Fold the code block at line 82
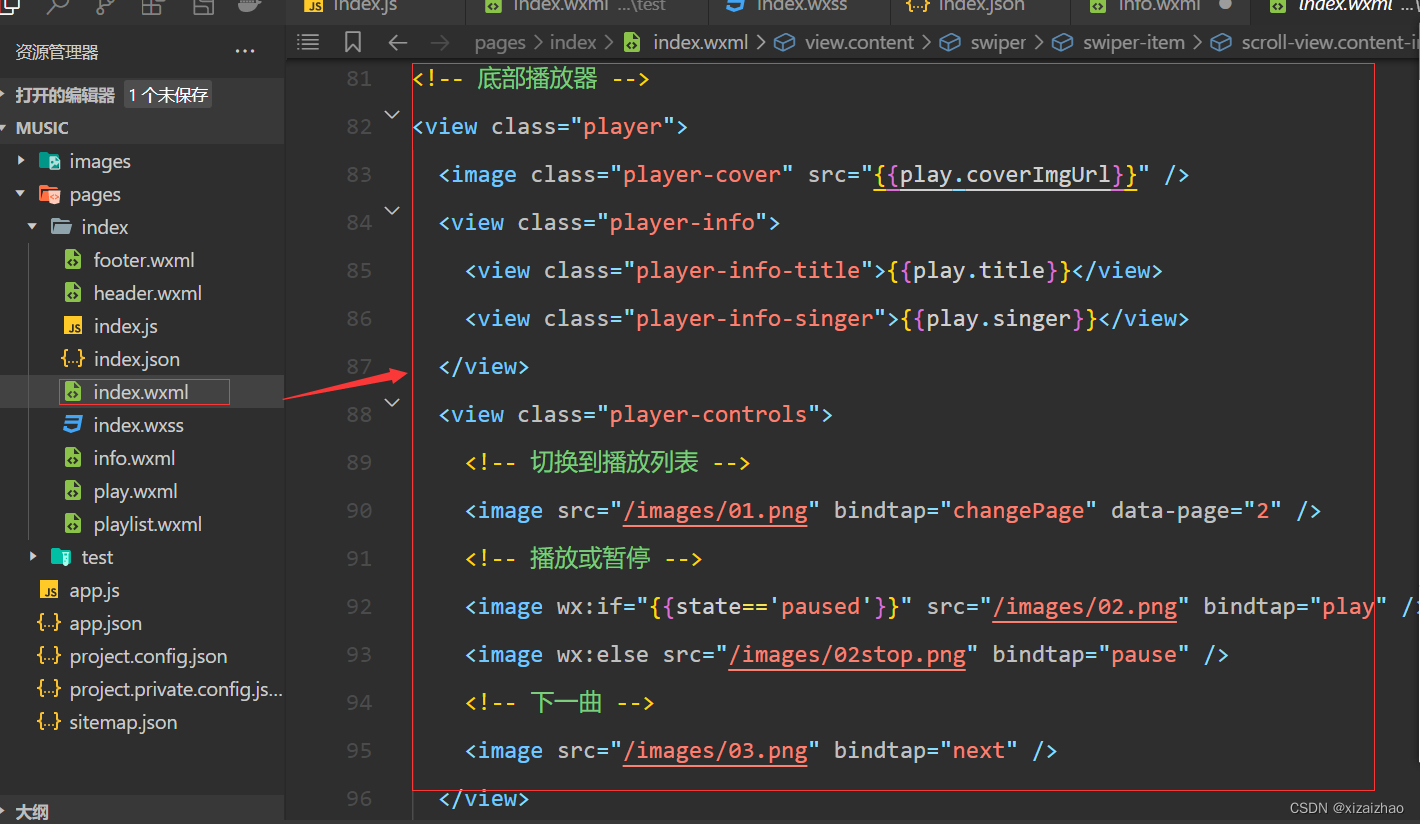The image size is (1420, 824). (392, 115)
